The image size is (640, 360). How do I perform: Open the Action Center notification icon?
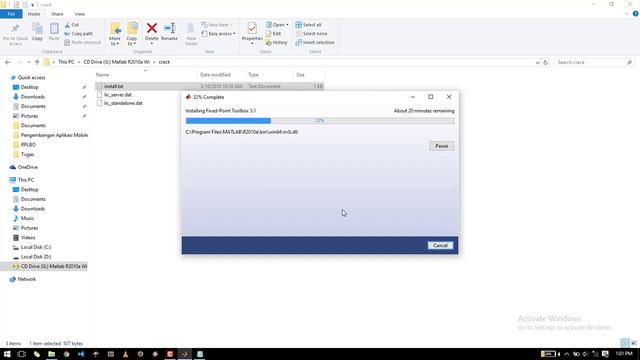click(x=605, y=354)
